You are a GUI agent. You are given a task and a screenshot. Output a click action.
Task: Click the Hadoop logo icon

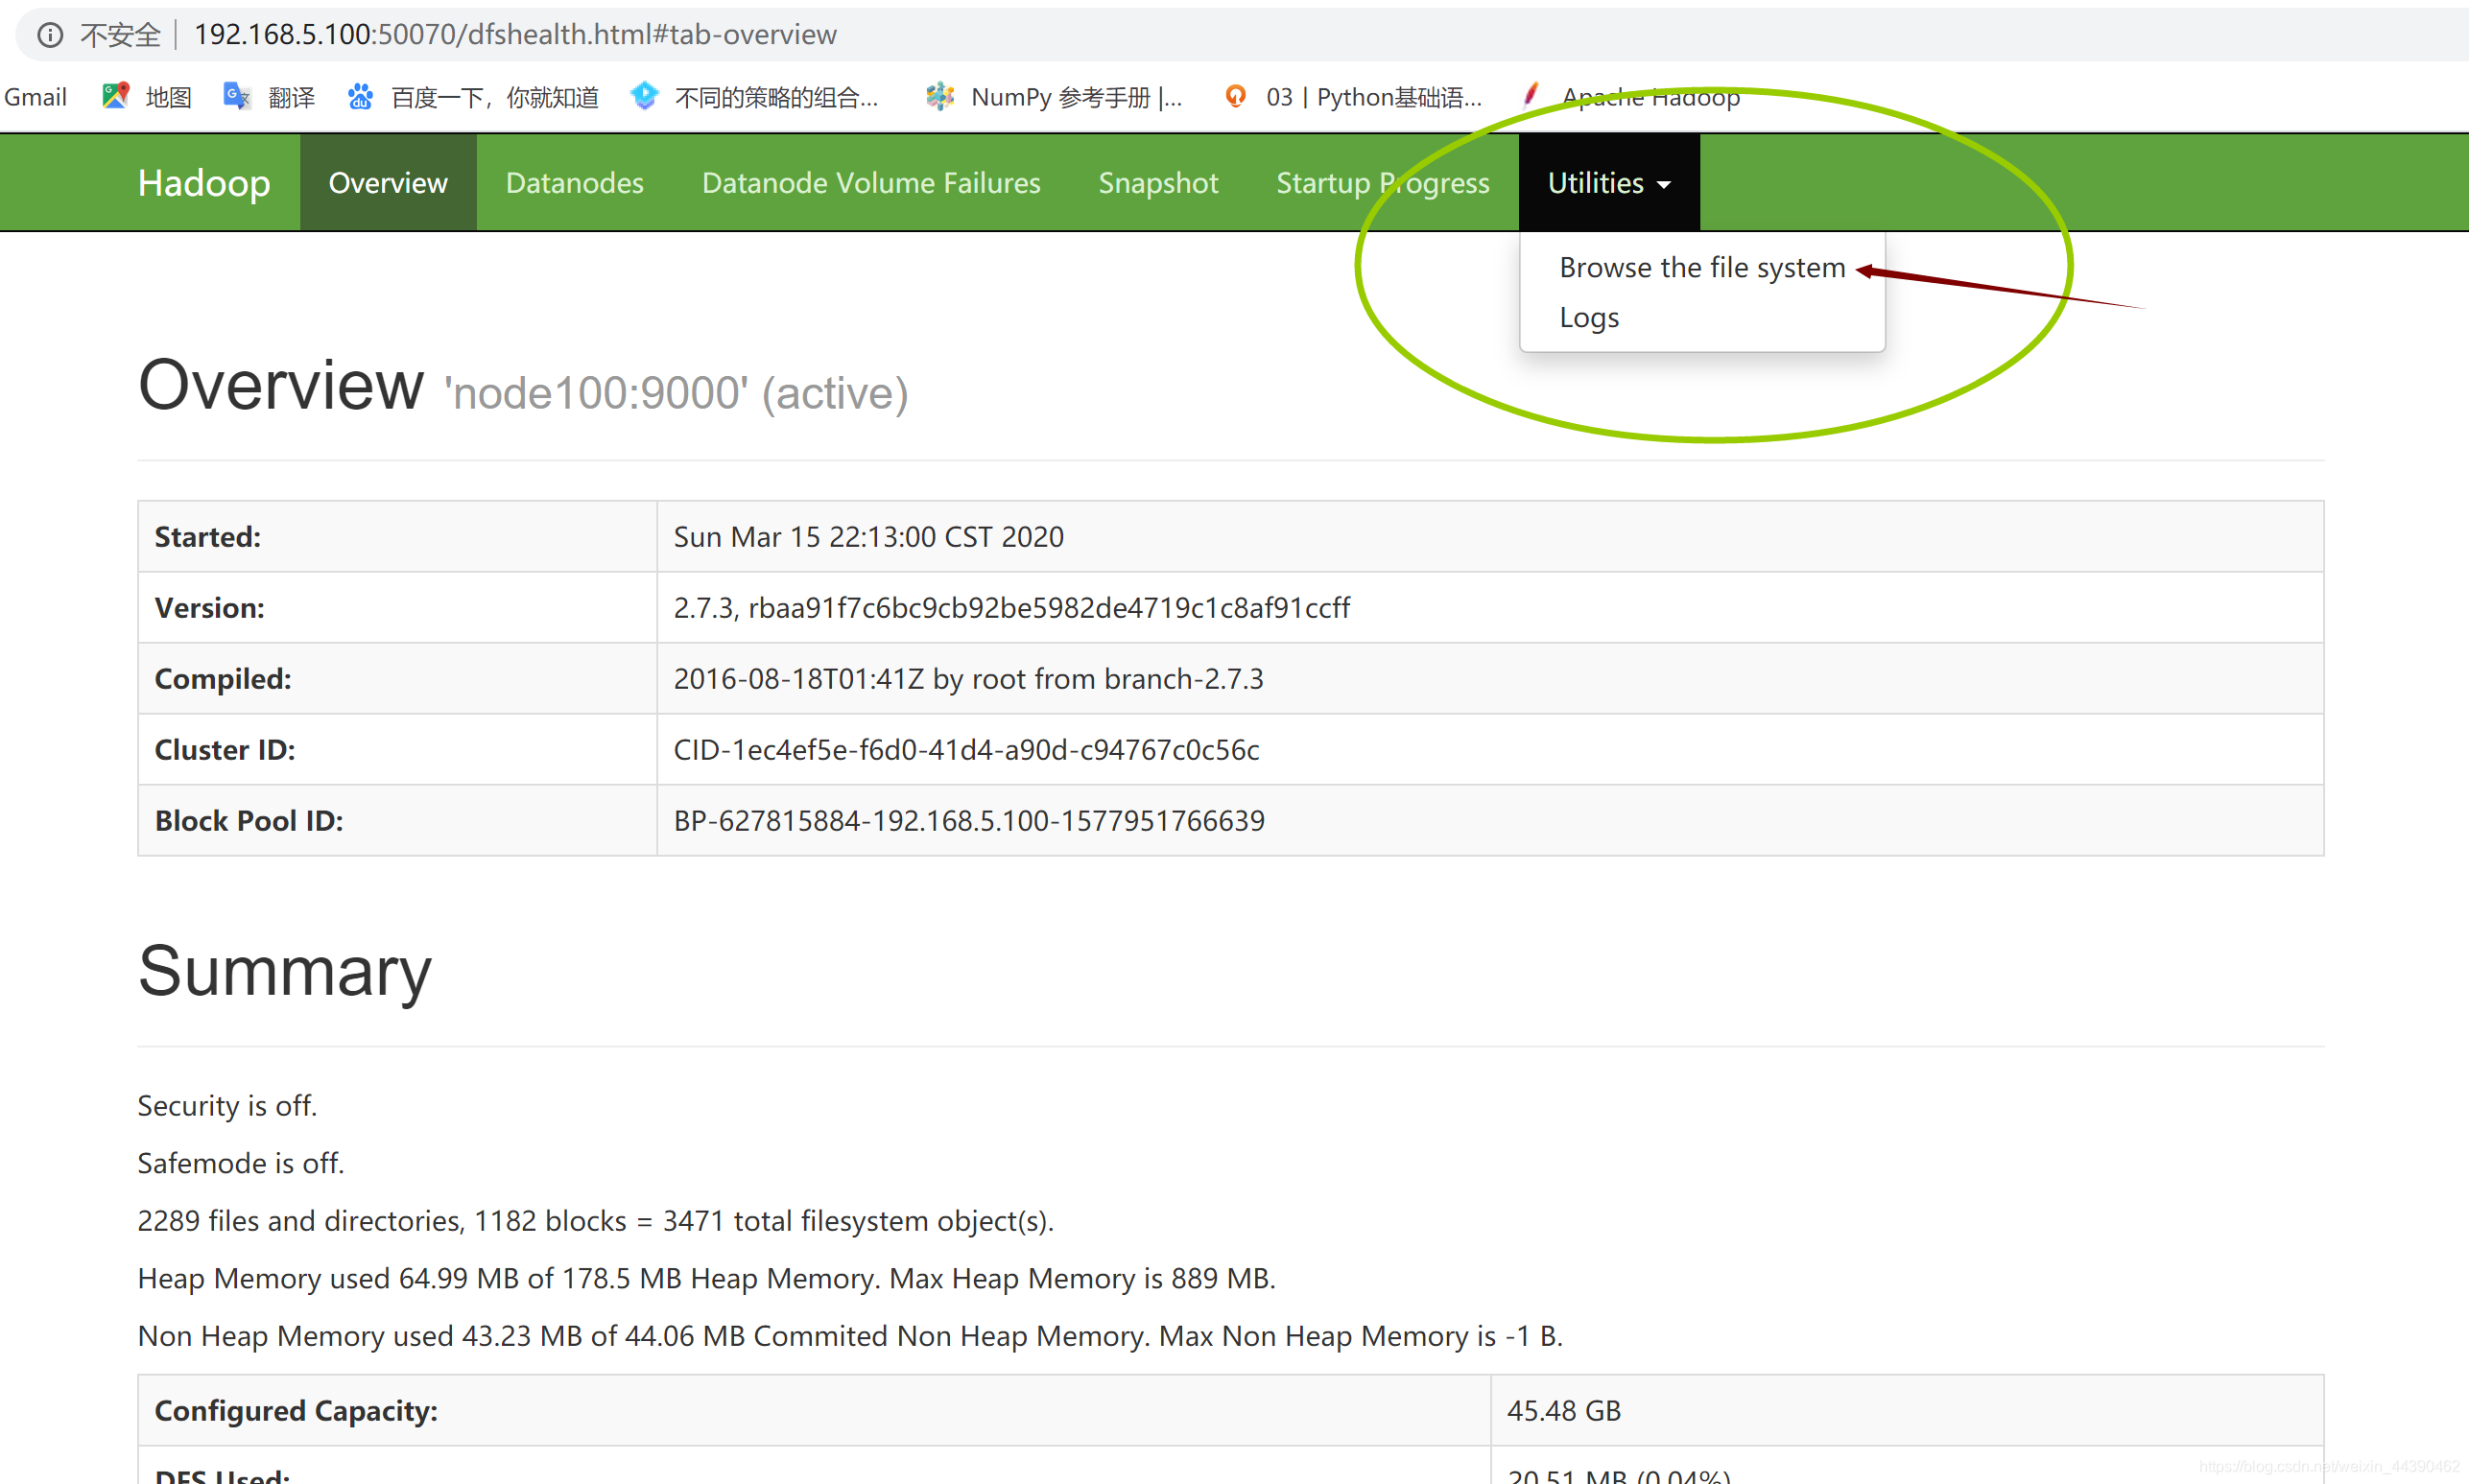(202, 183)
